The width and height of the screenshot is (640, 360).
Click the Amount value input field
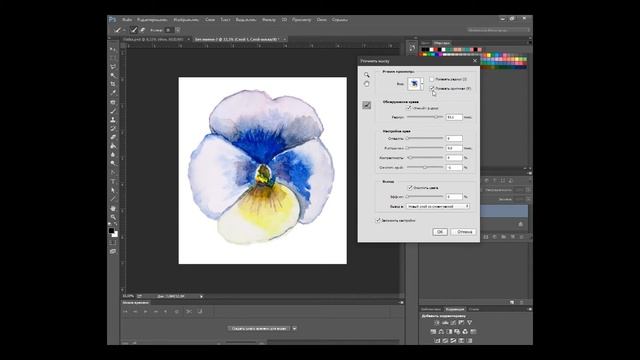click(454, 197)
